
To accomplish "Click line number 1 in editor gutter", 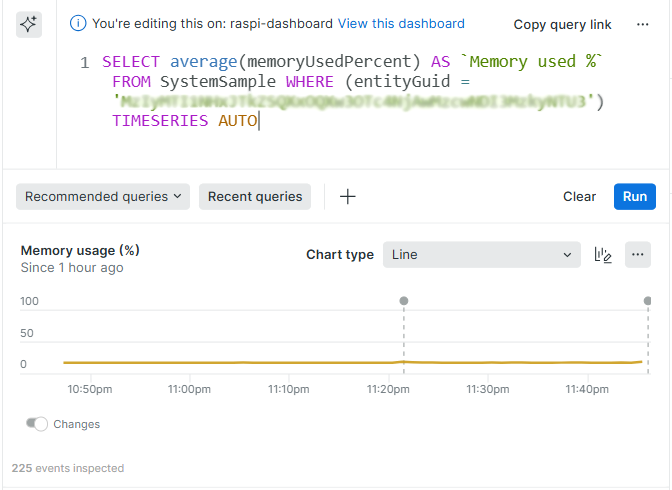I will (85, 62).
